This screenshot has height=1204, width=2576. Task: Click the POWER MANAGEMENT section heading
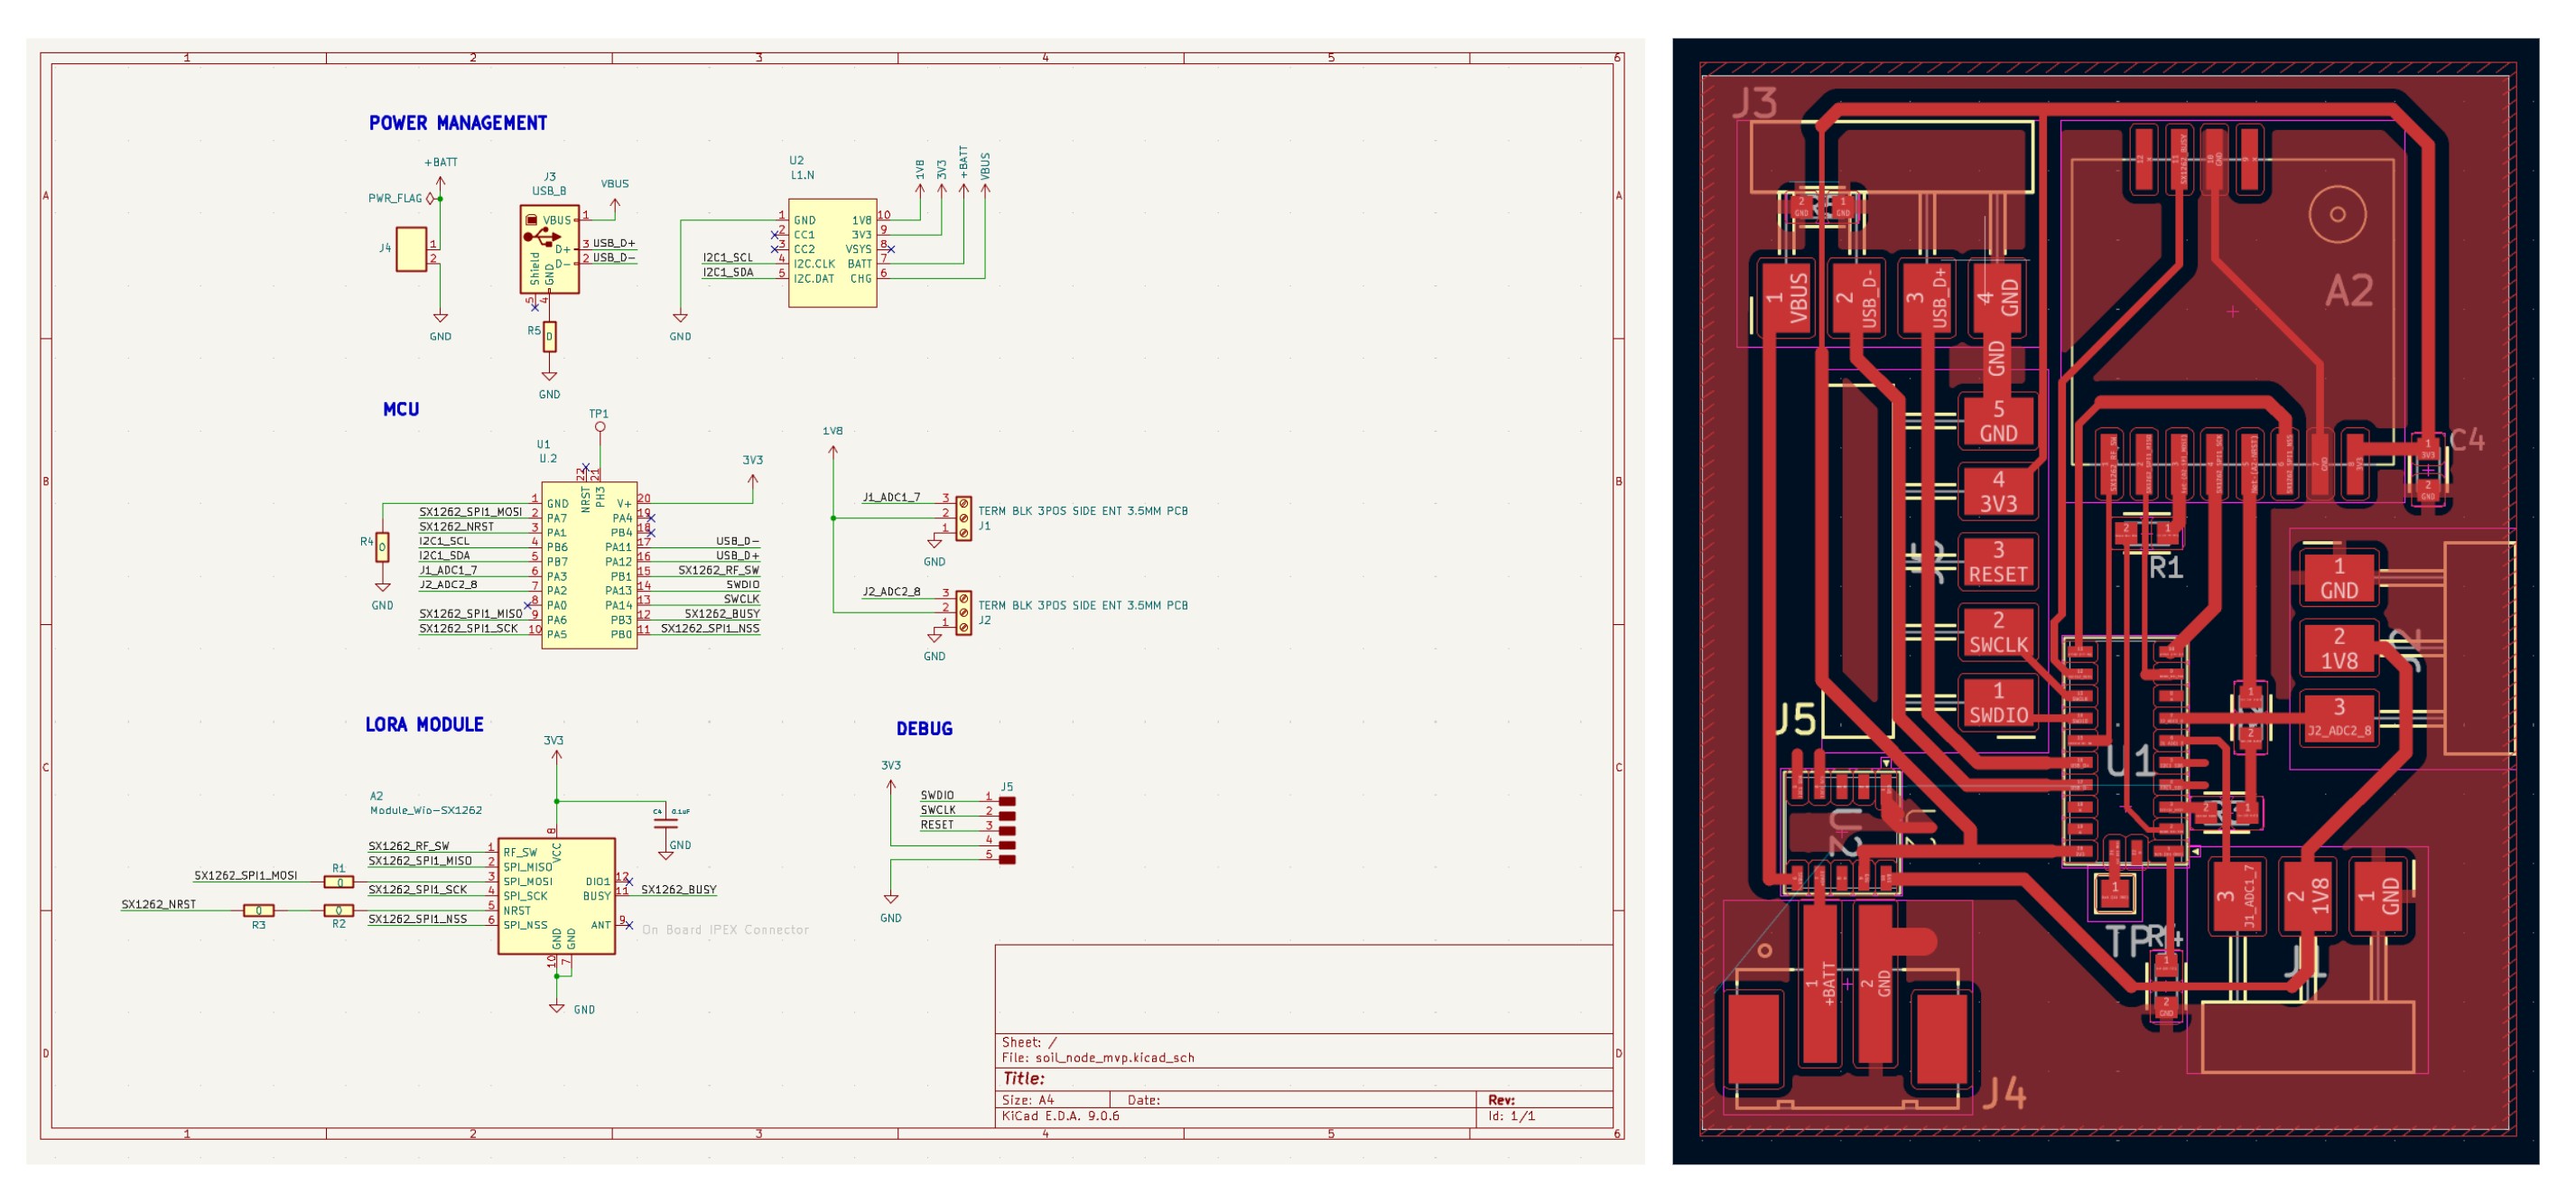coord(457,123)
